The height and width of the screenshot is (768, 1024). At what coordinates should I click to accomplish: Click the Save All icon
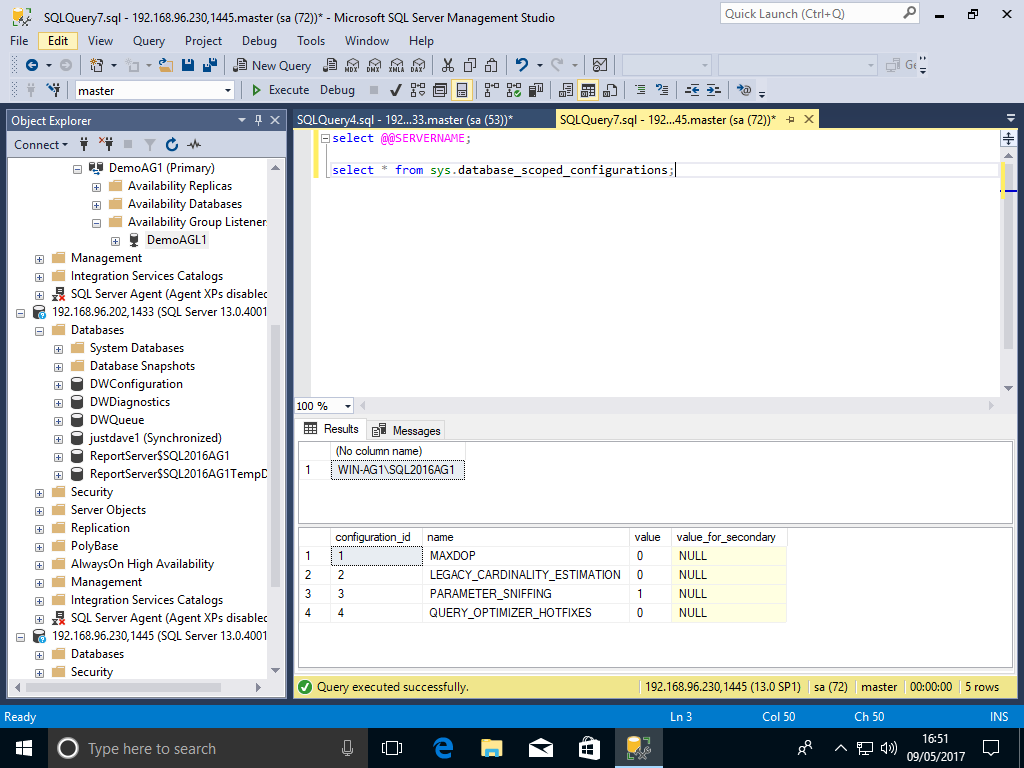210,65
